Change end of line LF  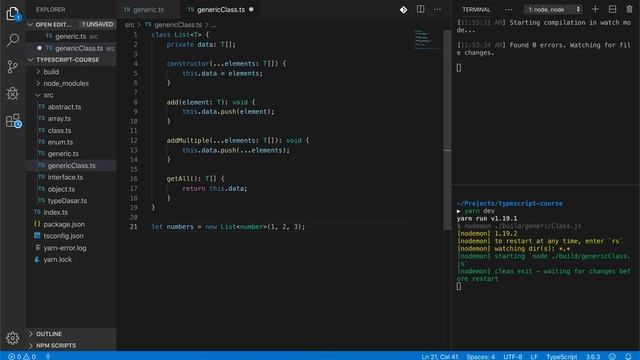(534, 356)
